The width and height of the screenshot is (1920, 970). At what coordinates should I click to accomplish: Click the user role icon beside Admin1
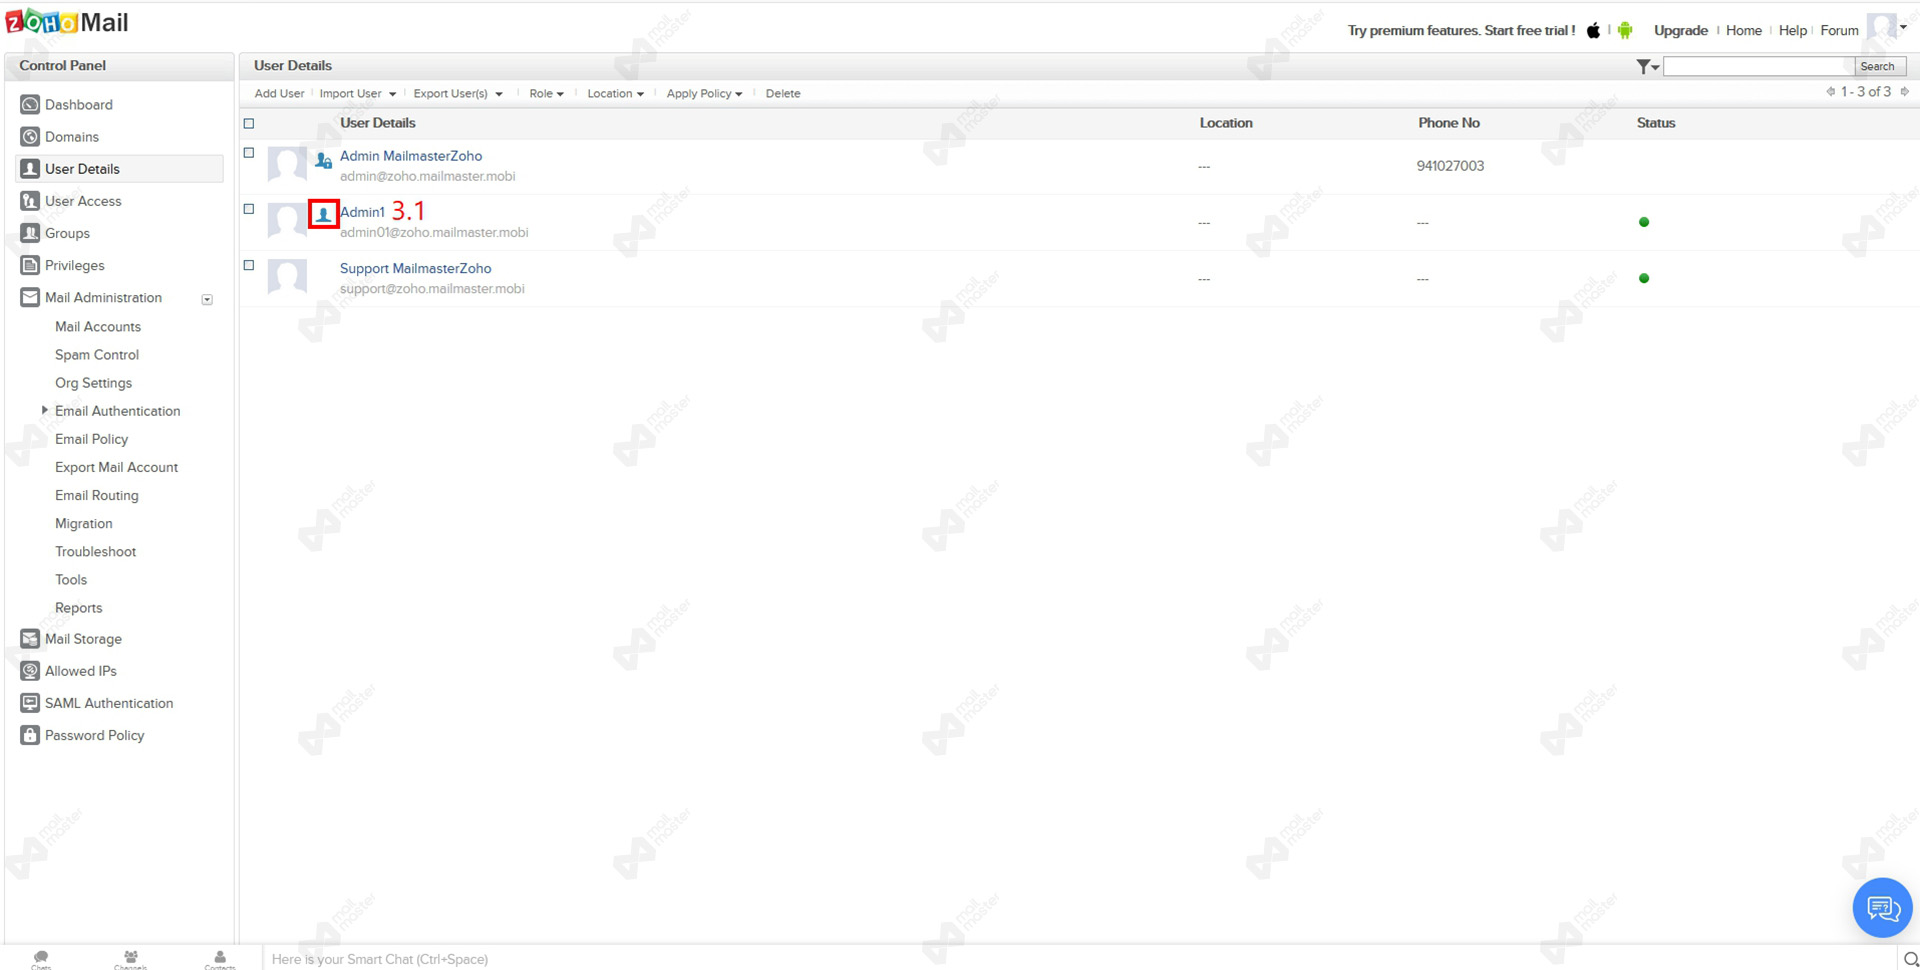(x=323, y=214)
